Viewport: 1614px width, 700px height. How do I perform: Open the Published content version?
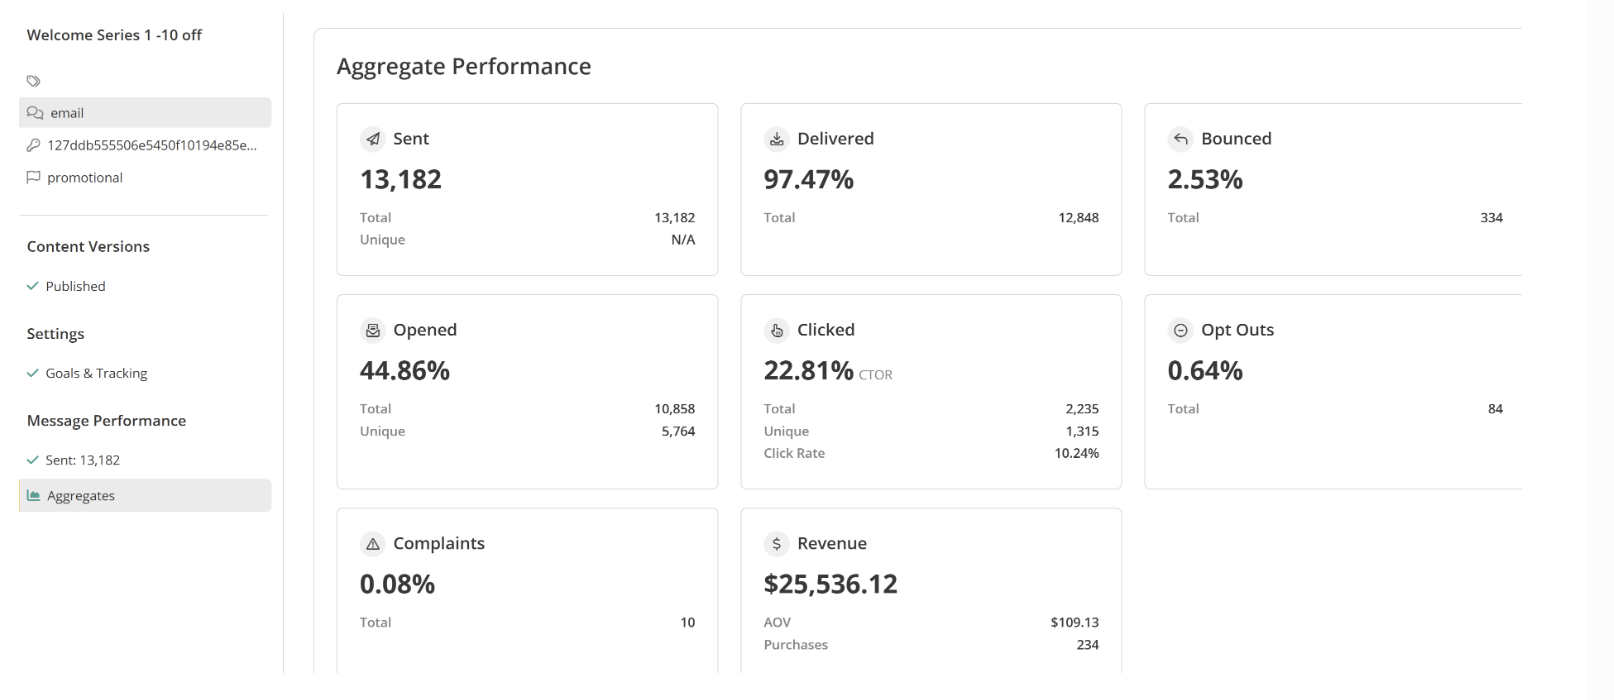74,286
